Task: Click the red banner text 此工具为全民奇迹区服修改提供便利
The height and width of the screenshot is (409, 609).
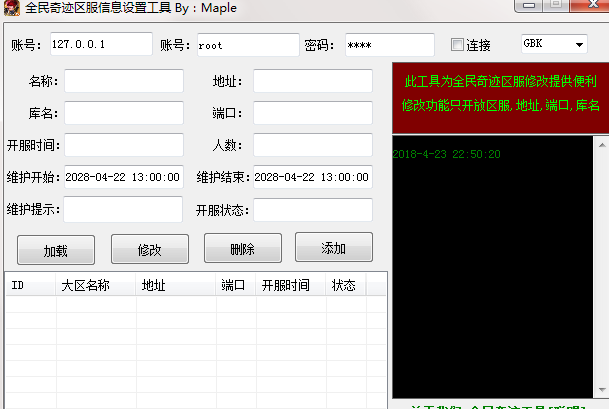Action: point(500,81)
